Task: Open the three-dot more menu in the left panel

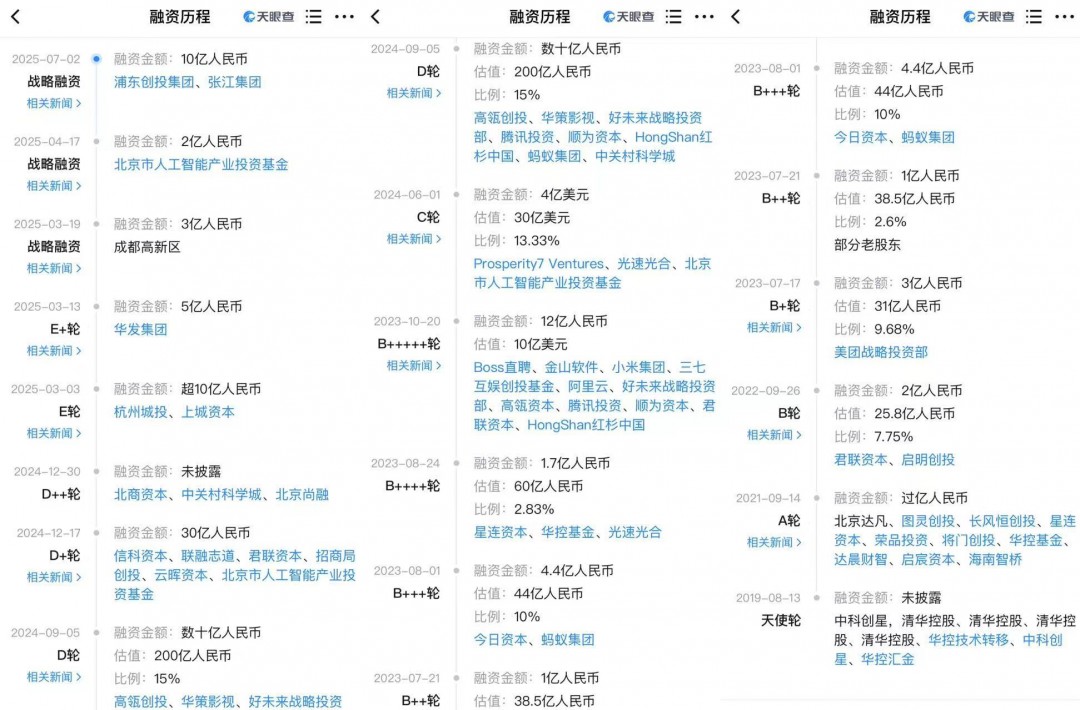Action: coord(344,17)
